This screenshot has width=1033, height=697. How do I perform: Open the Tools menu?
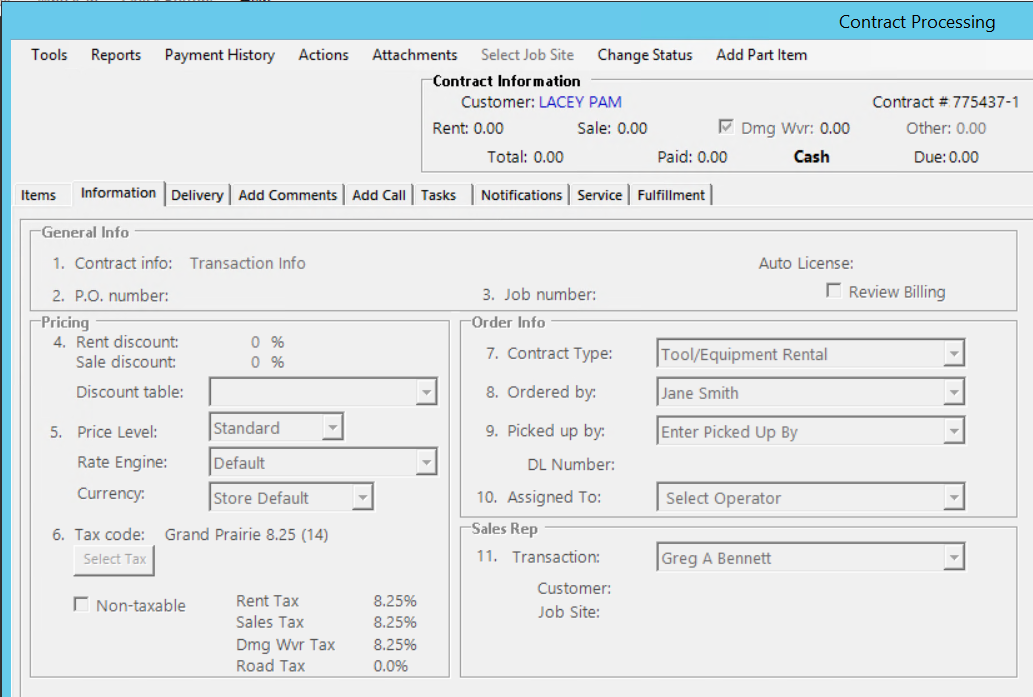click(49, 55)
